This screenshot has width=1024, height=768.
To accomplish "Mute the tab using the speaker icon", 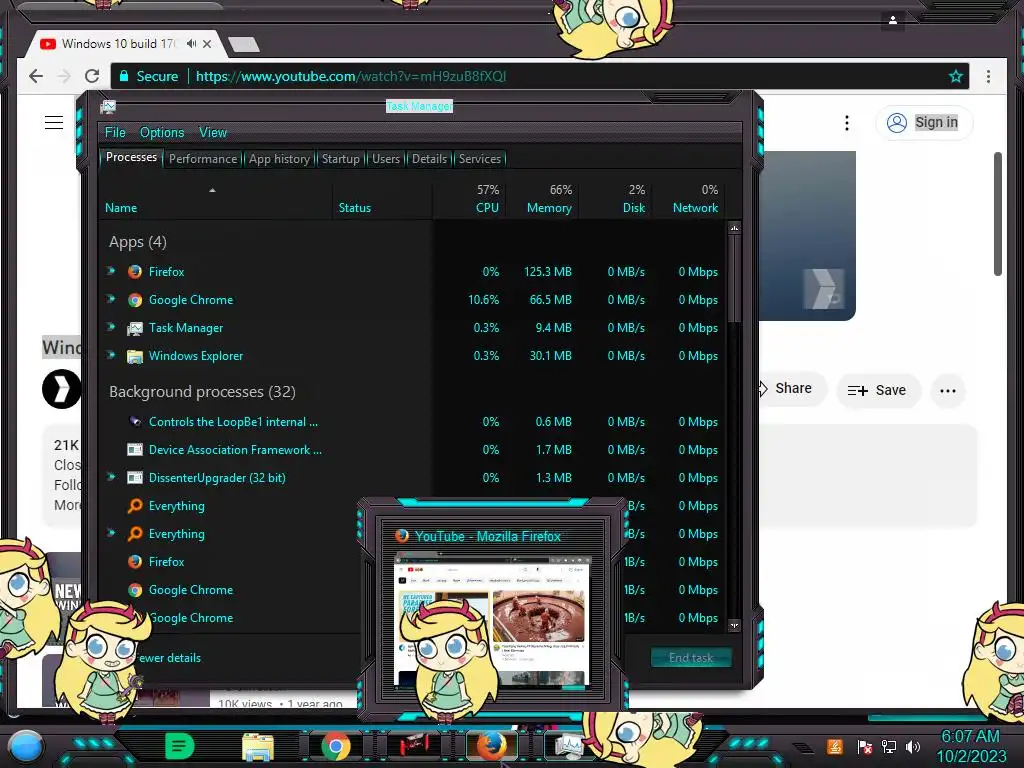I will click(x=191, y=44).
